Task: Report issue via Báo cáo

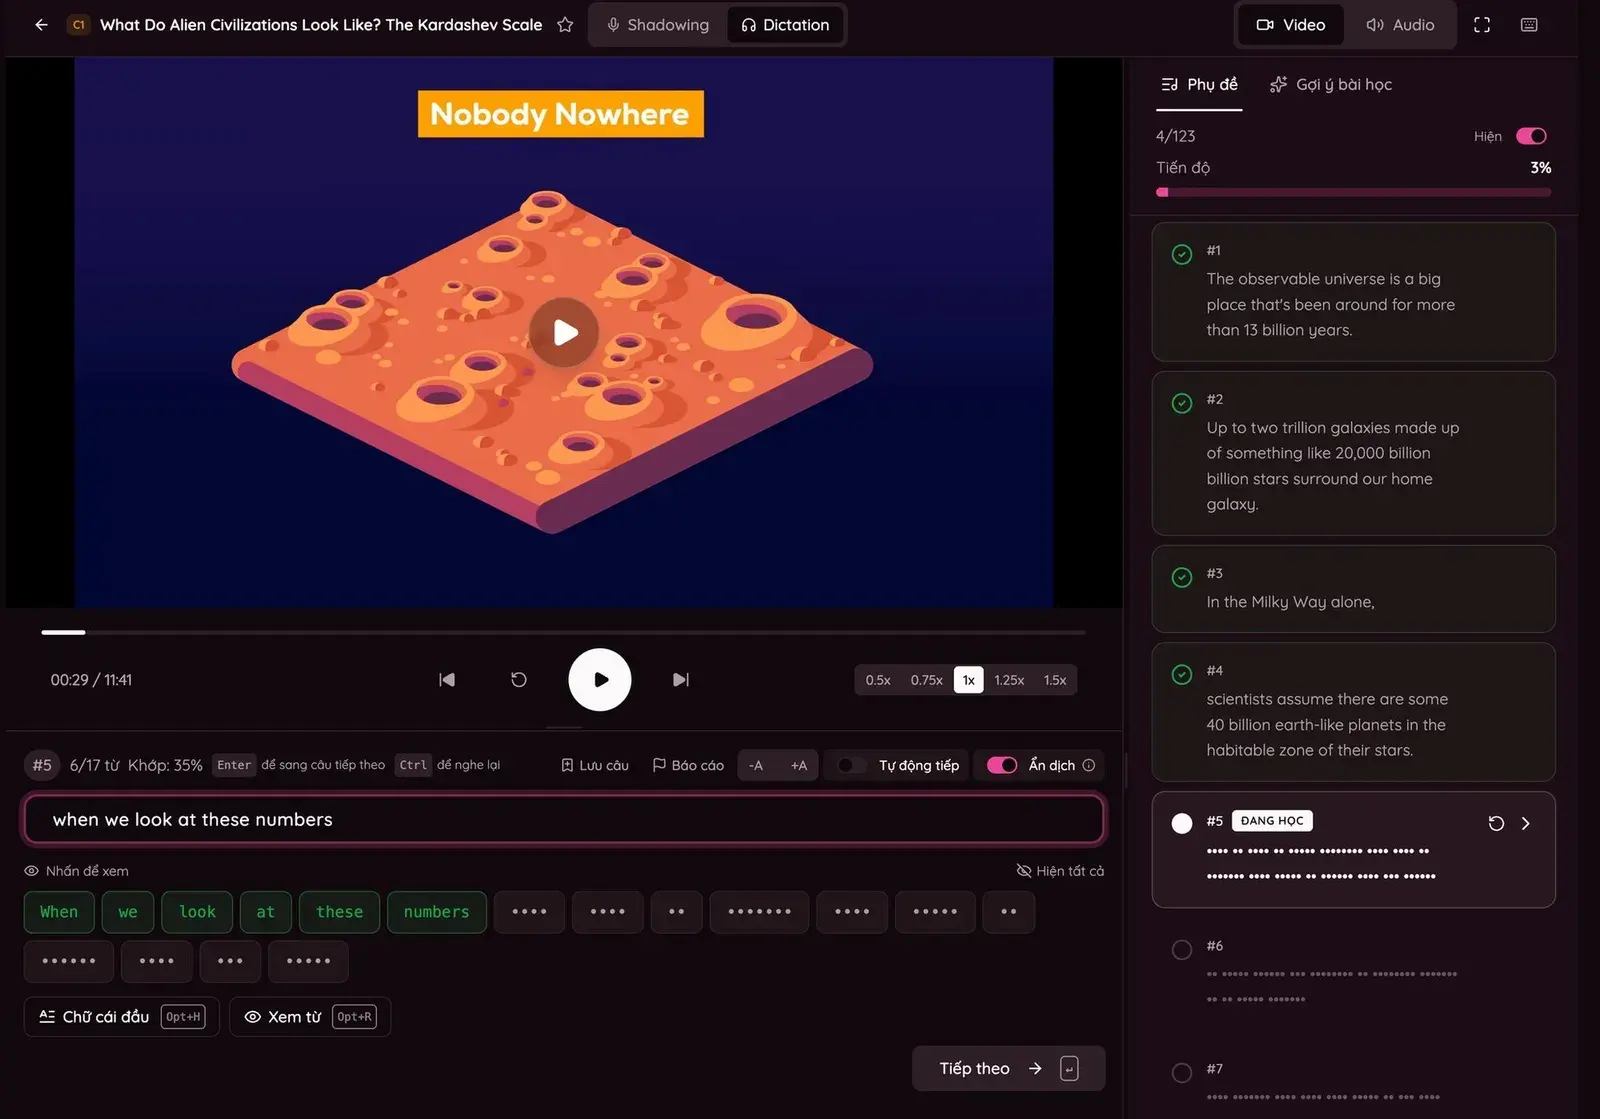Action: coord(688,765)
